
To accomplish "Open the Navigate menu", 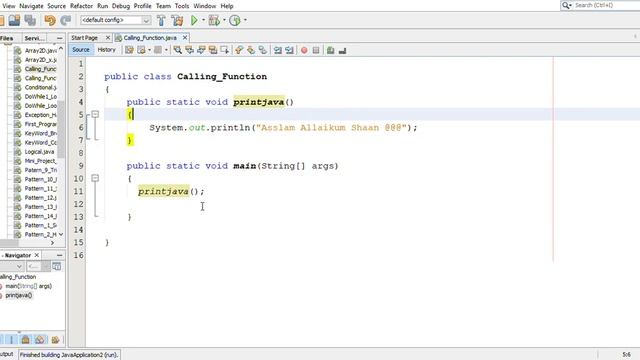I will pyautogui.click(x=31, y=6).
